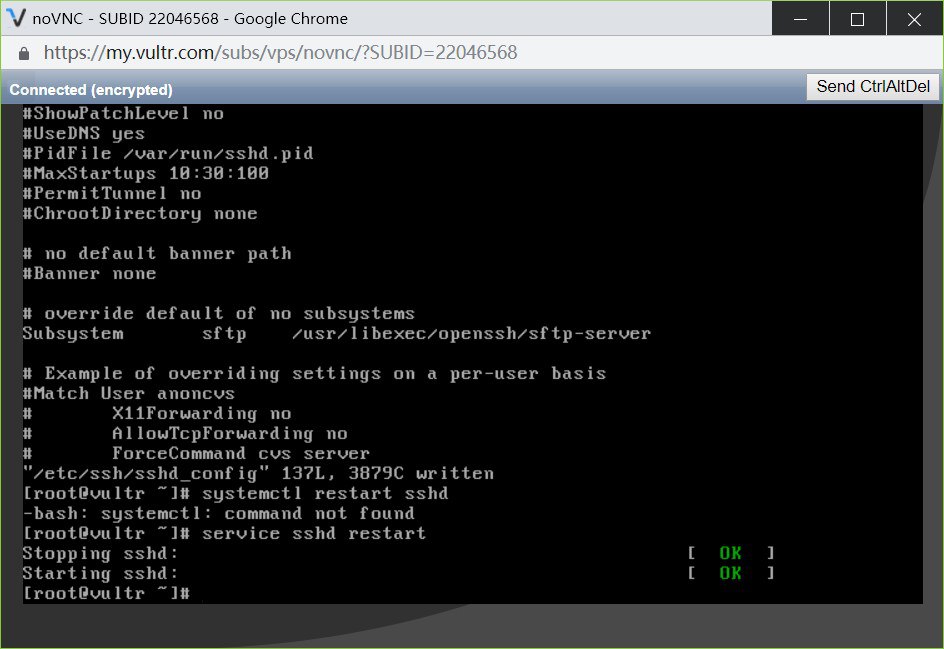
Task: Click the 'systemctl restart sshd' command line
Action: tap(324, 493)
